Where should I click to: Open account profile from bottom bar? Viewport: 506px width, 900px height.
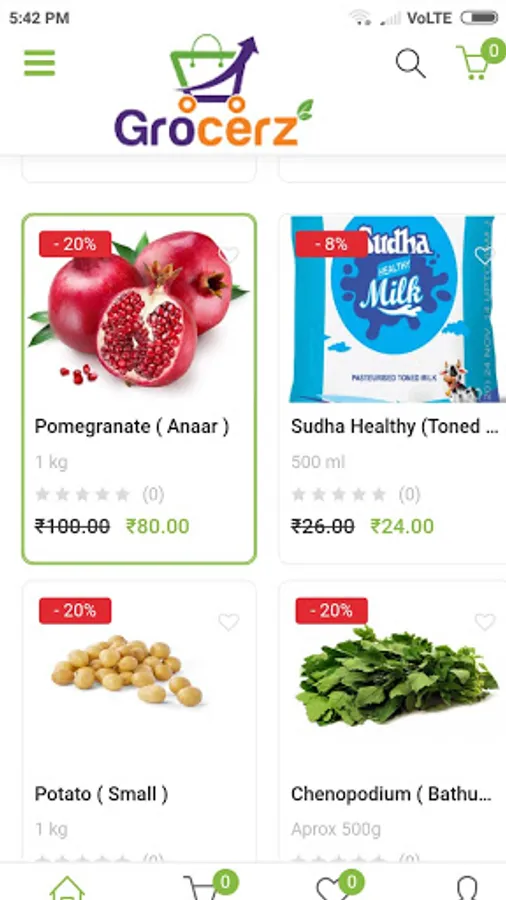468,888
